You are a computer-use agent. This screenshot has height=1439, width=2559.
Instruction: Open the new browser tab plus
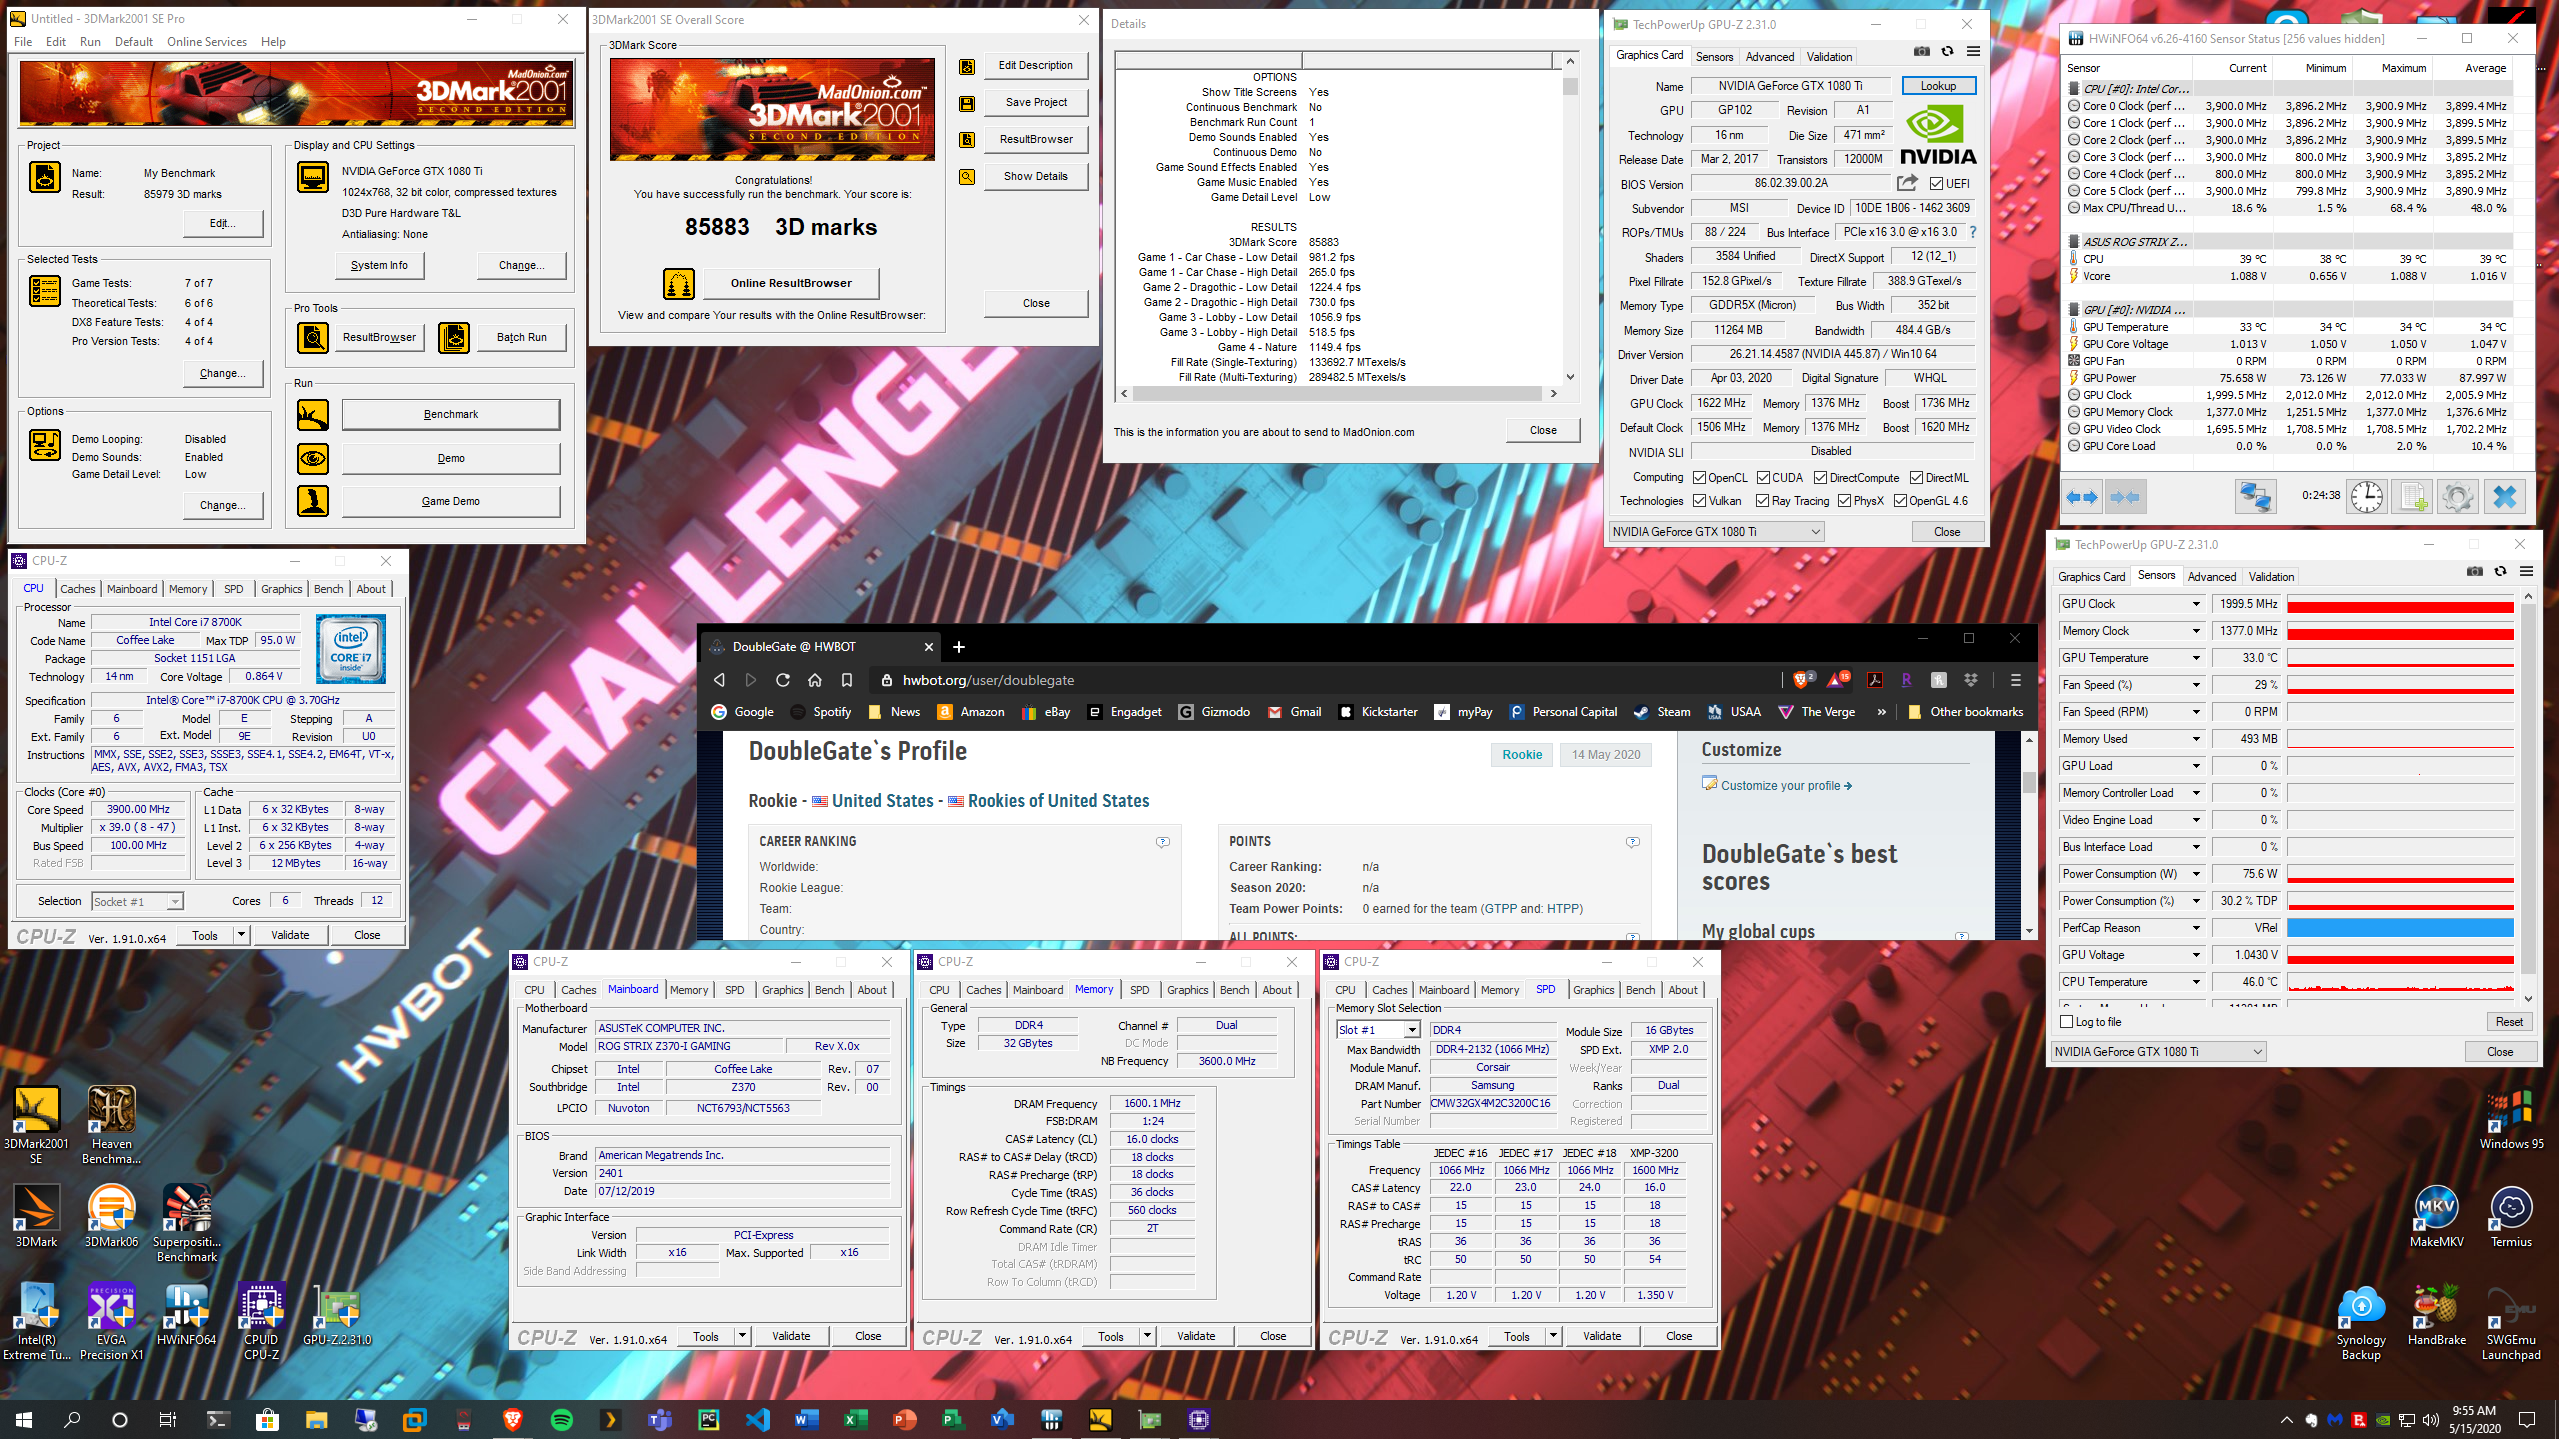tap(958, 647)
